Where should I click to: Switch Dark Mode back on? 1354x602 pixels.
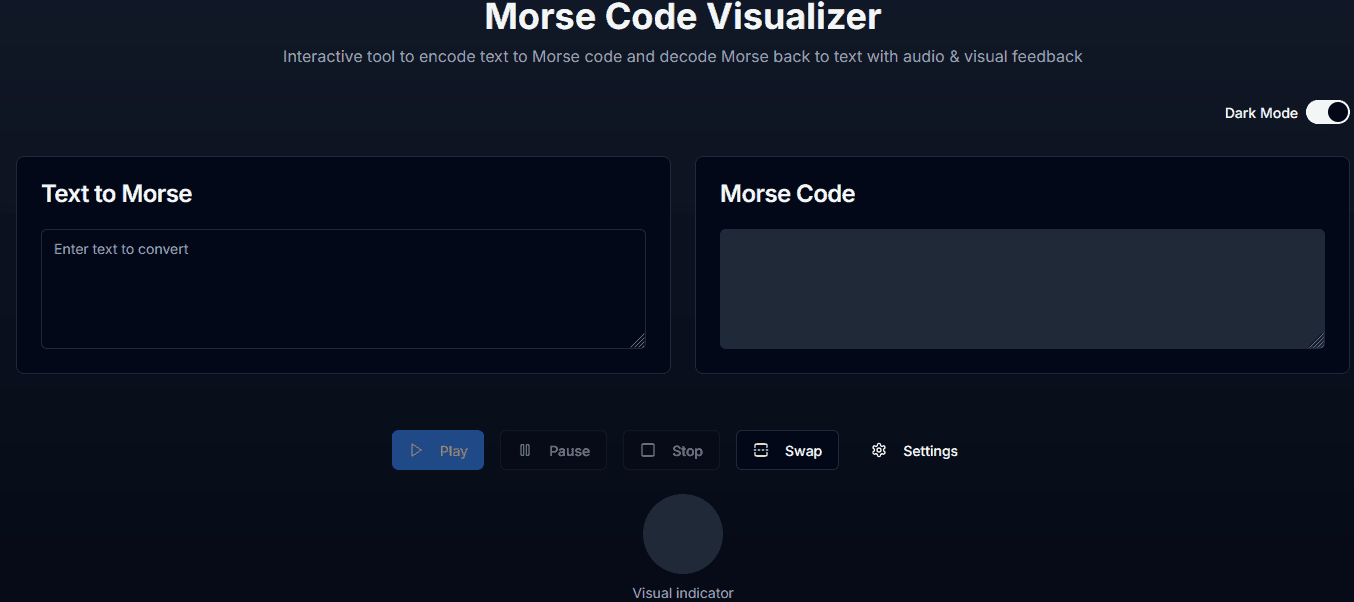(x=1327, y=112)
